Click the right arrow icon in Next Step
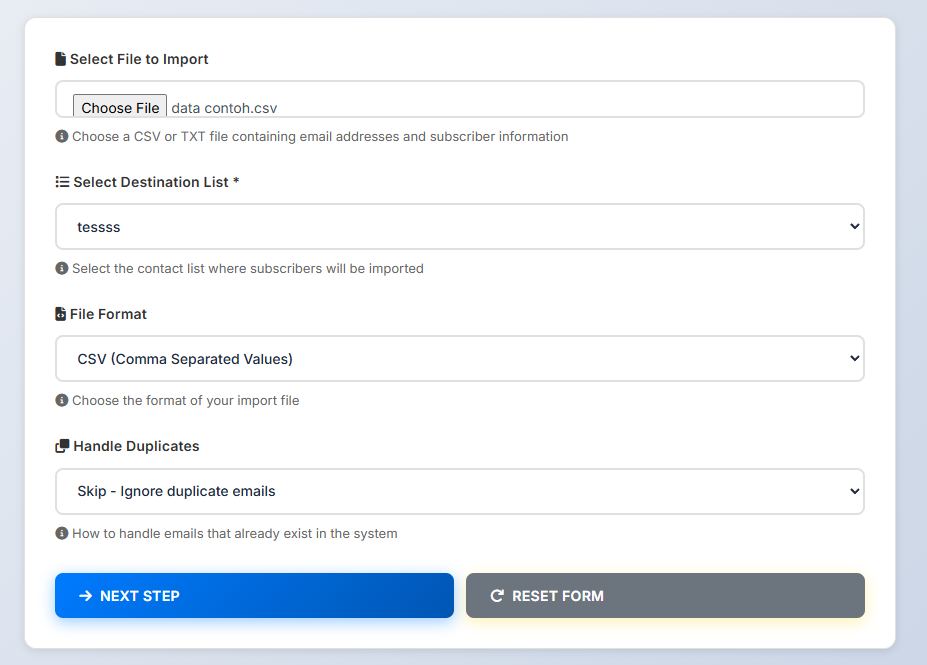This screenshot has height=665, width=927. [x=85, y=596]
